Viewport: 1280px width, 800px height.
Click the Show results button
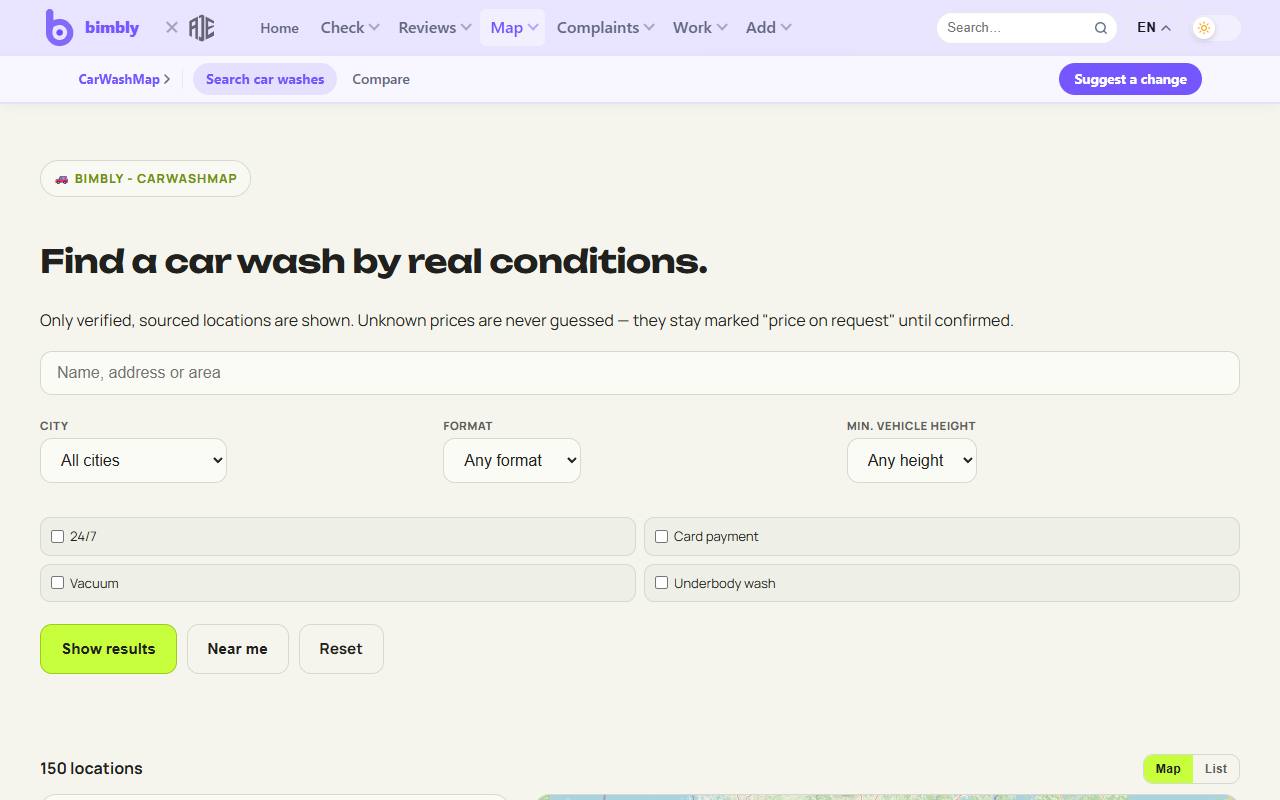click(108, 649)
